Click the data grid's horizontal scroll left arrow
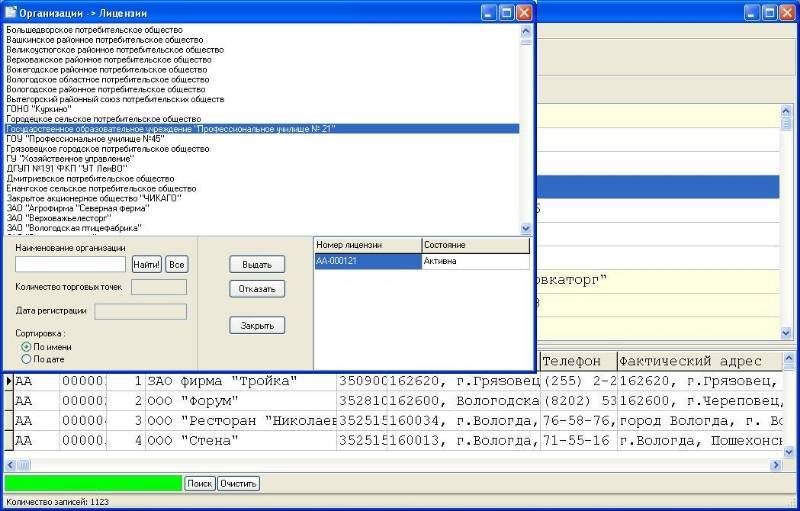 (11, 464)
